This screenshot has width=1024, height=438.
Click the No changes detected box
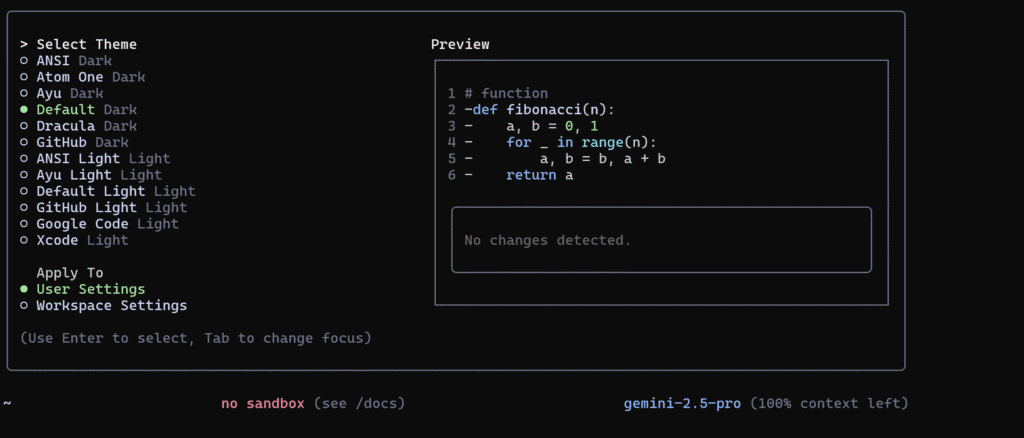(x=661, y=240)
